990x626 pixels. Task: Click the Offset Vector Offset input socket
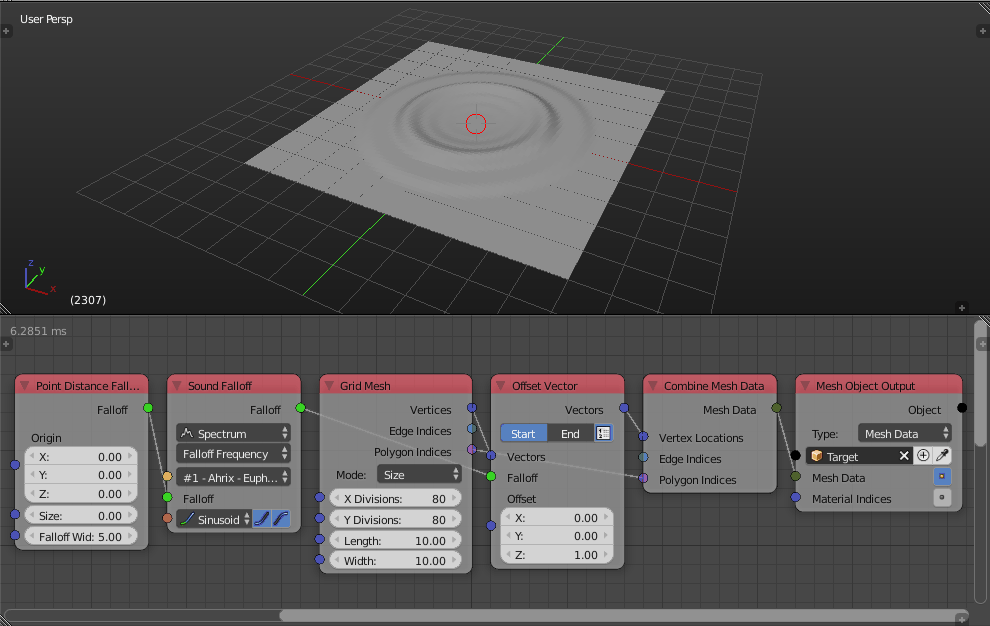[491, 526]
